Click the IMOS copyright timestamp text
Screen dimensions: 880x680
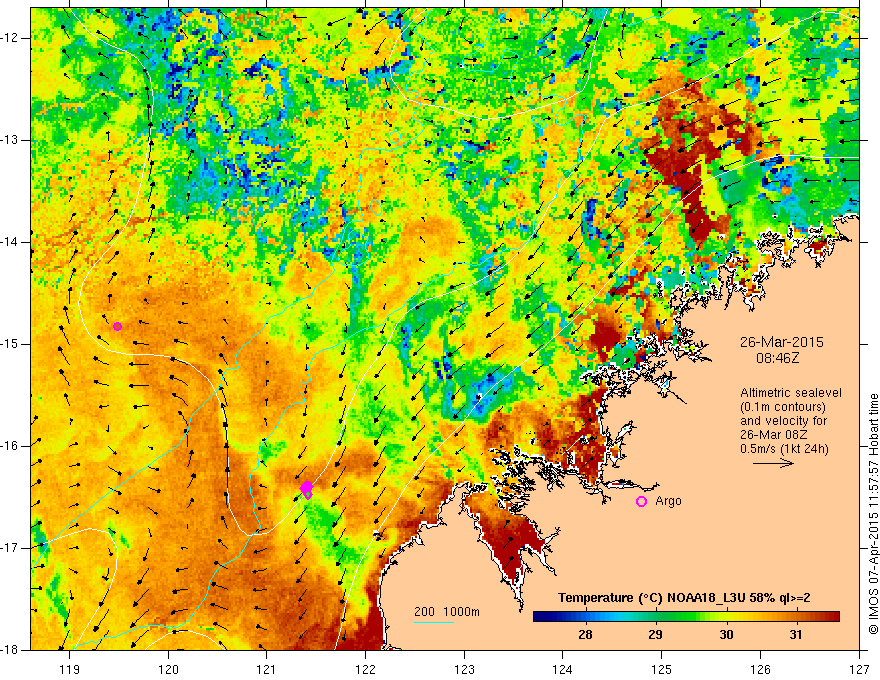tap(873, 514)
